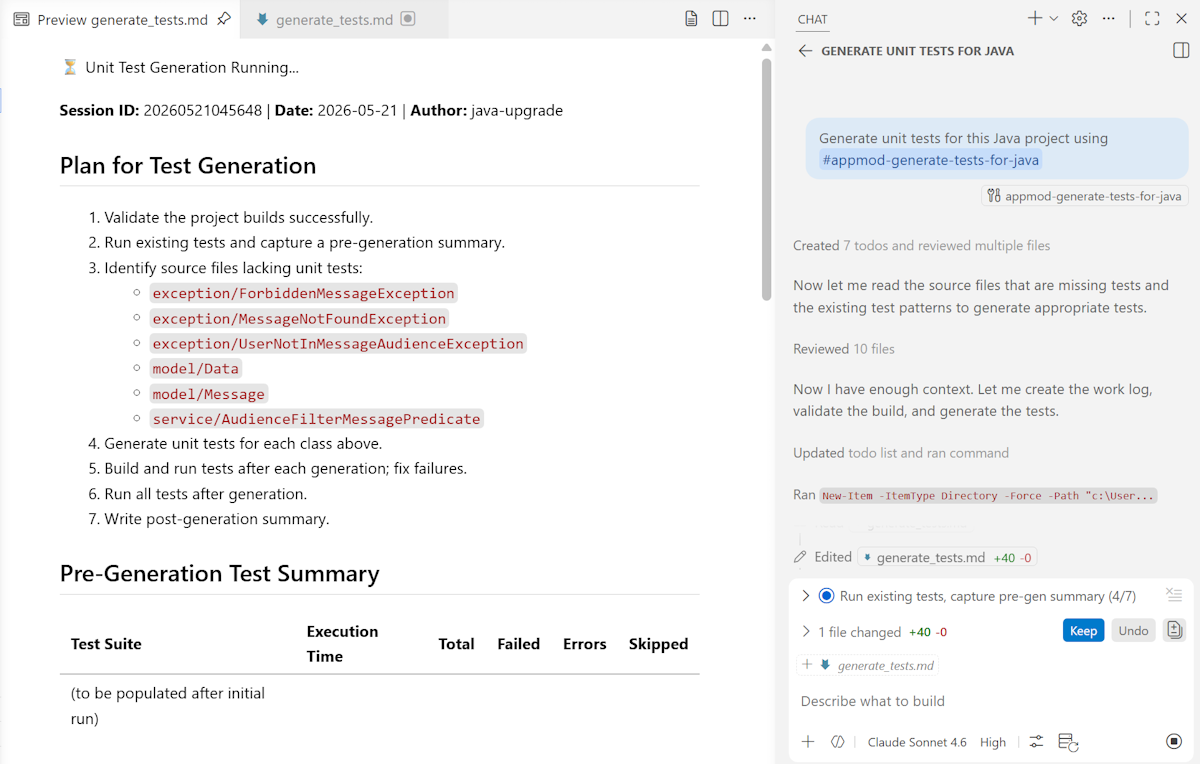Click the Session ID line
1200x764 pixels.
click(311, 110)
